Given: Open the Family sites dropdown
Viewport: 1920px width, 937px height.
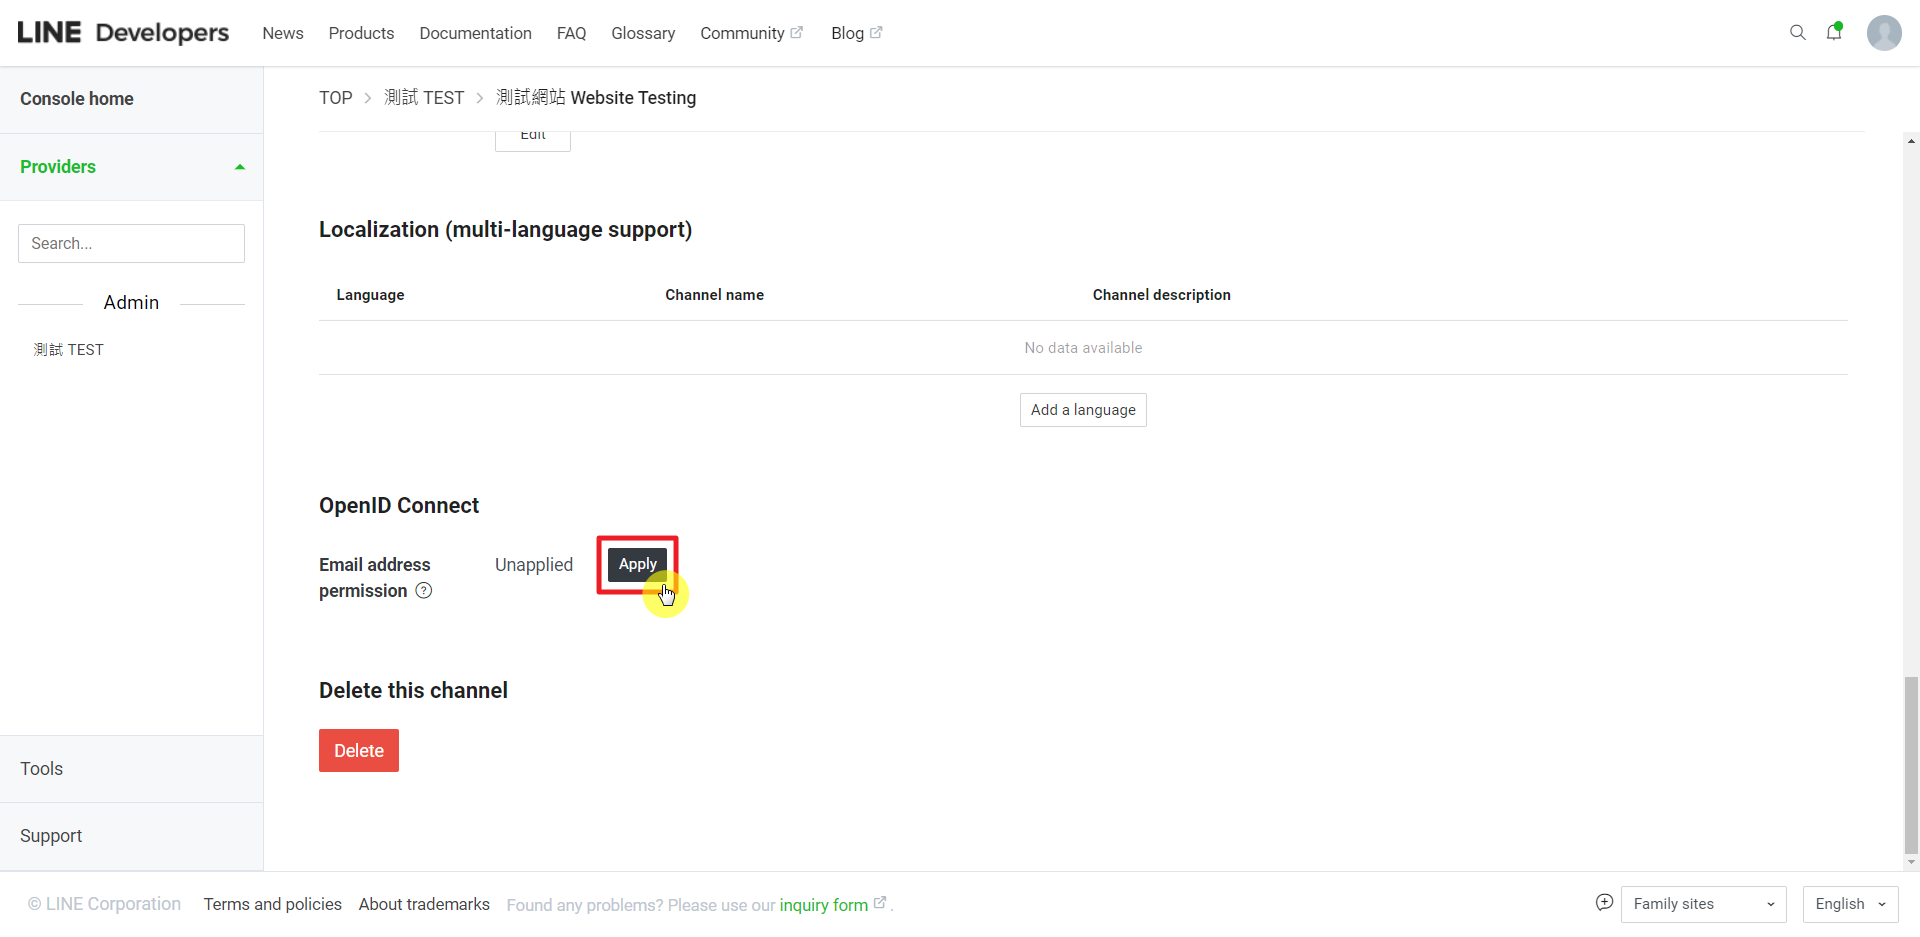Looking at the screenshot, I should (x=1703, y=904).
